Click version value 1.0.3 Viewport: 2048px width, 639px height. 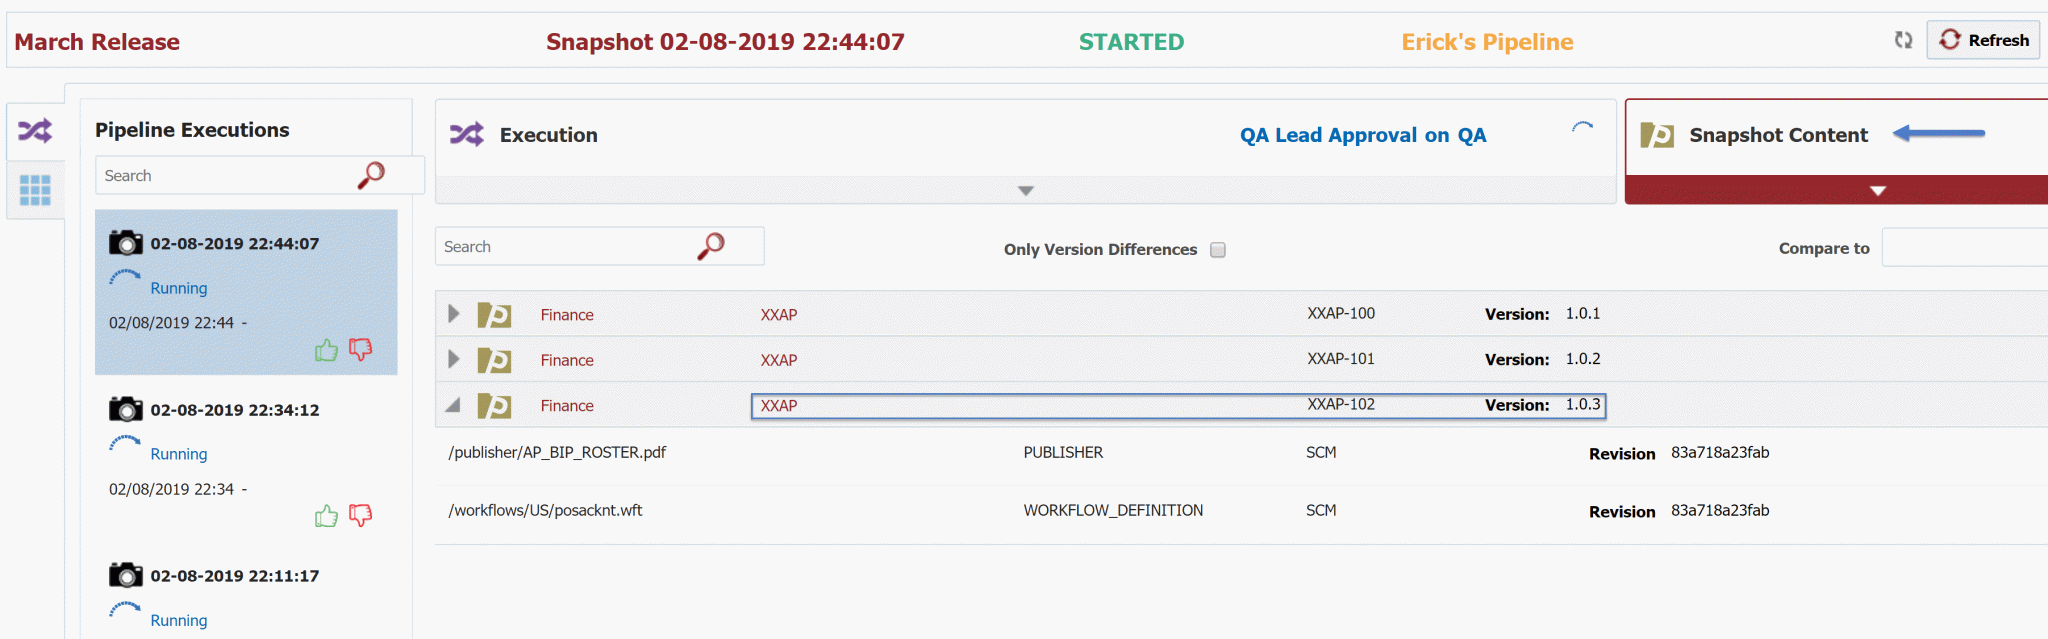click(1583, 405)
